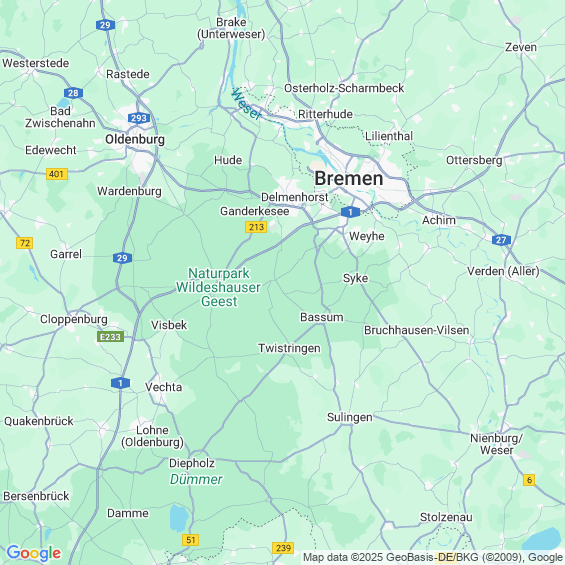Click the A1 shield south of Bremen
Screen dimensions: 565x565
pyautogui.click(x=350, y=212)
